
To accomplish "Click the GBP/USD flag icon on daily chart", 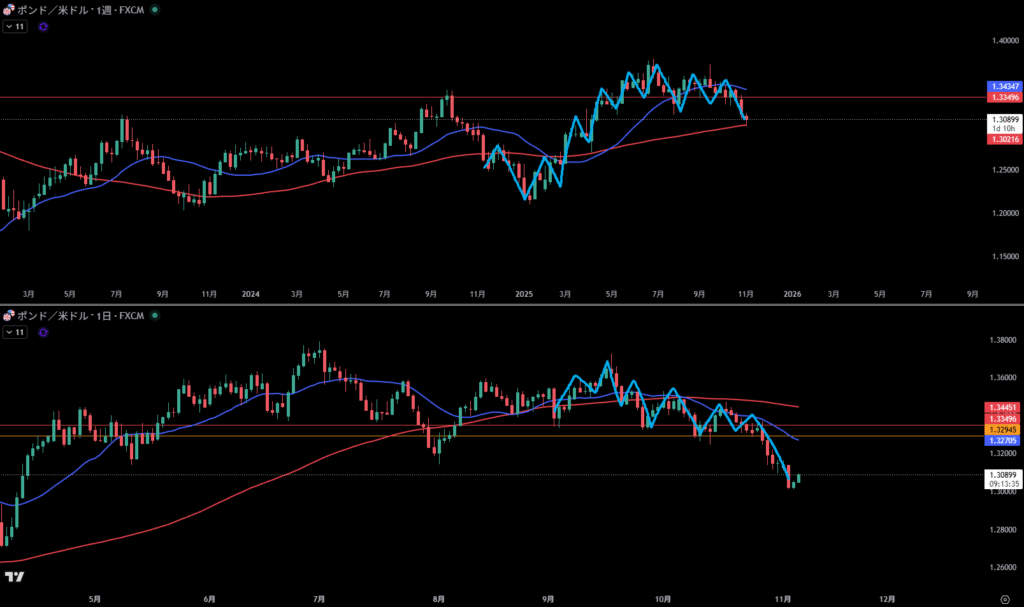I will [9, 316].
